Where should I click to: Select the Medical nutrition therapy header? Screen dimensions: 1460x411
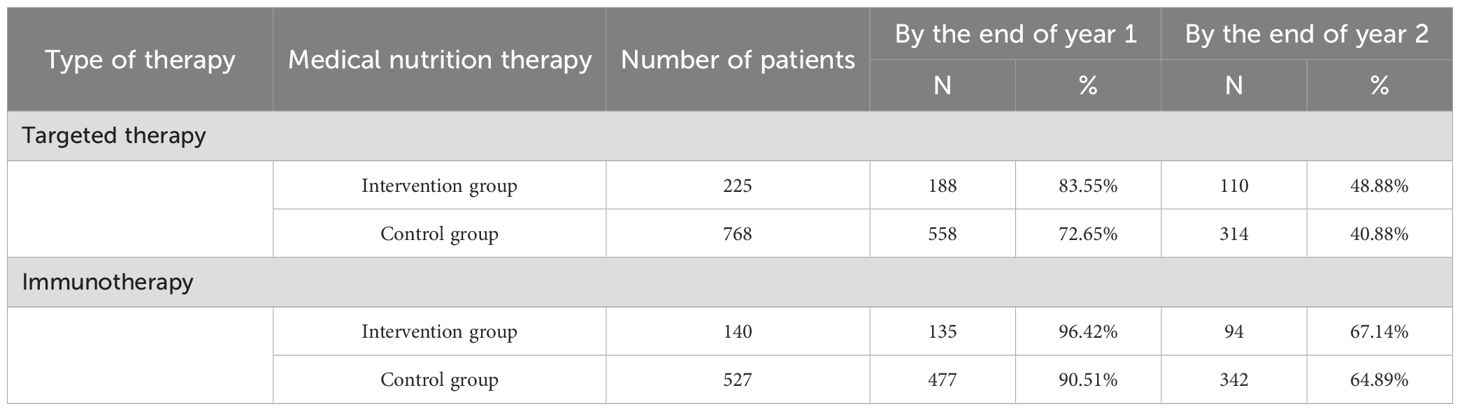click(x=439, y=59)
